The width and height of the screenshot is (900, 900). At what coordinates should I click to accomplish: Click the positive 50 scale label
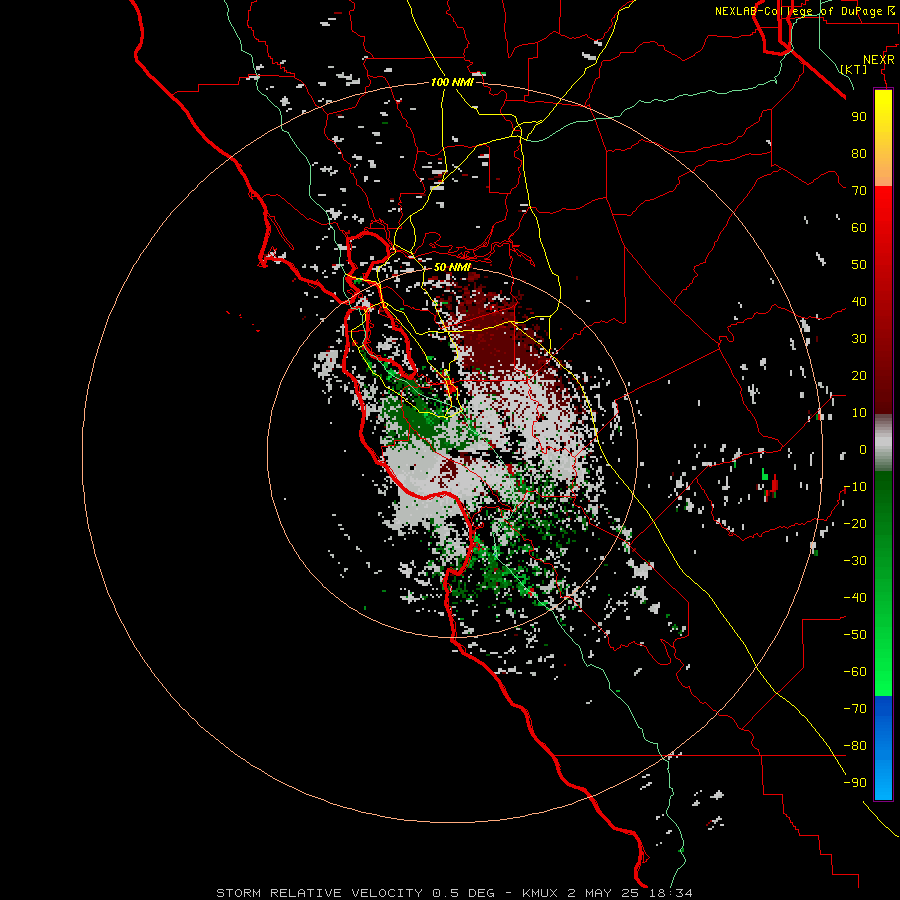coord(859,265)
